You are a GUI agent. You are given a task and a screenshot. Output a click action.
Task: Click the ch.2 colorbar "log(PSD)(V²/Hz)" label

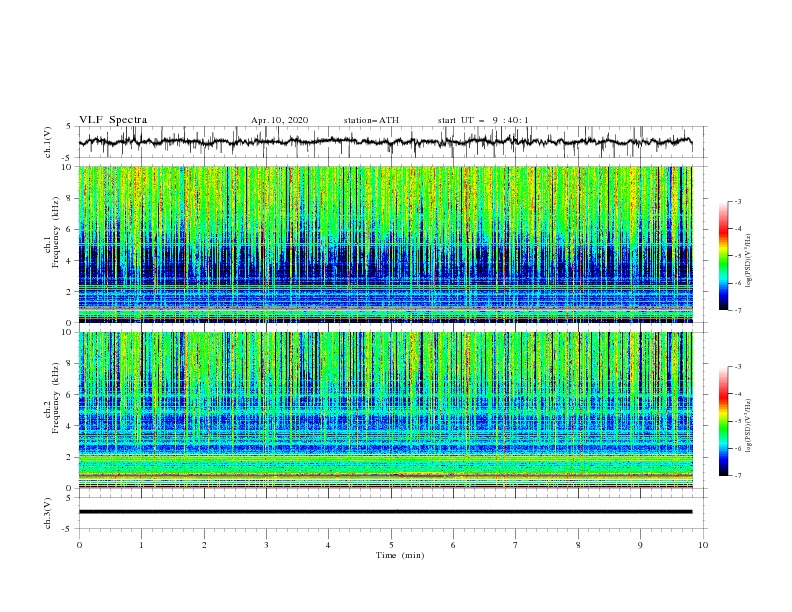749,425
